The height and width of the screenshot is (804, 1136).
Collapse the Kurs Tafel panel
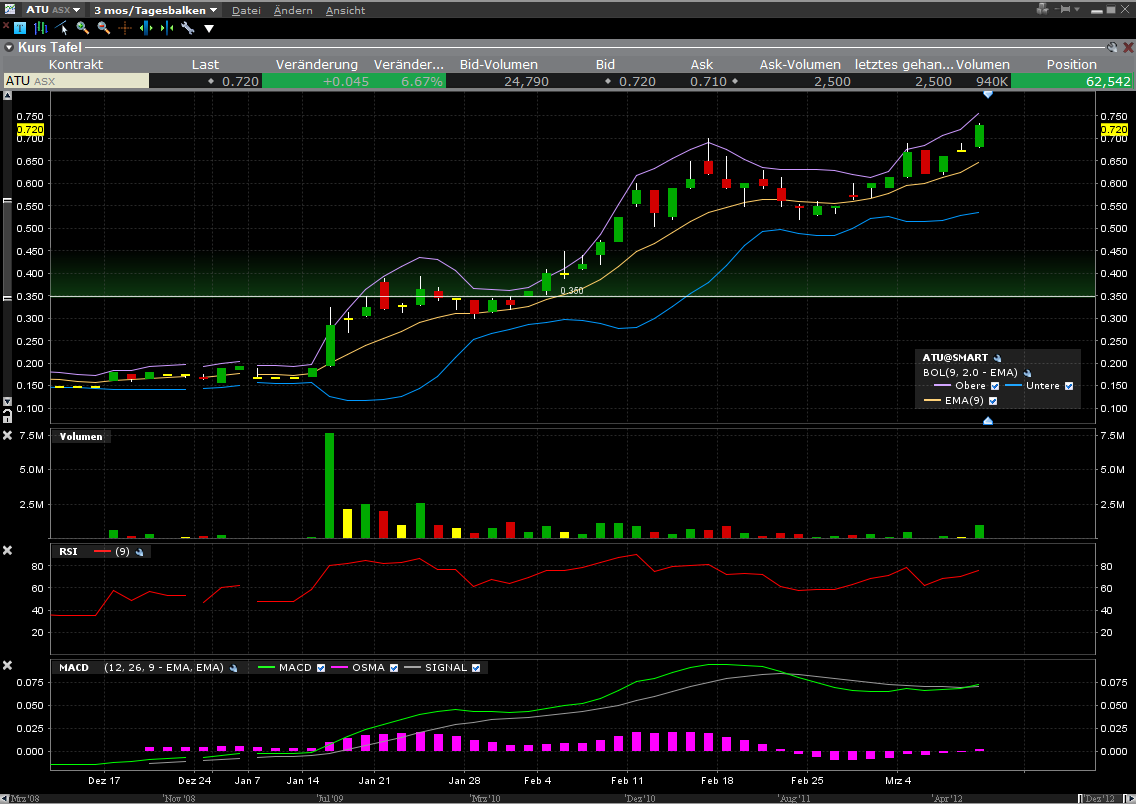point(9,47)
